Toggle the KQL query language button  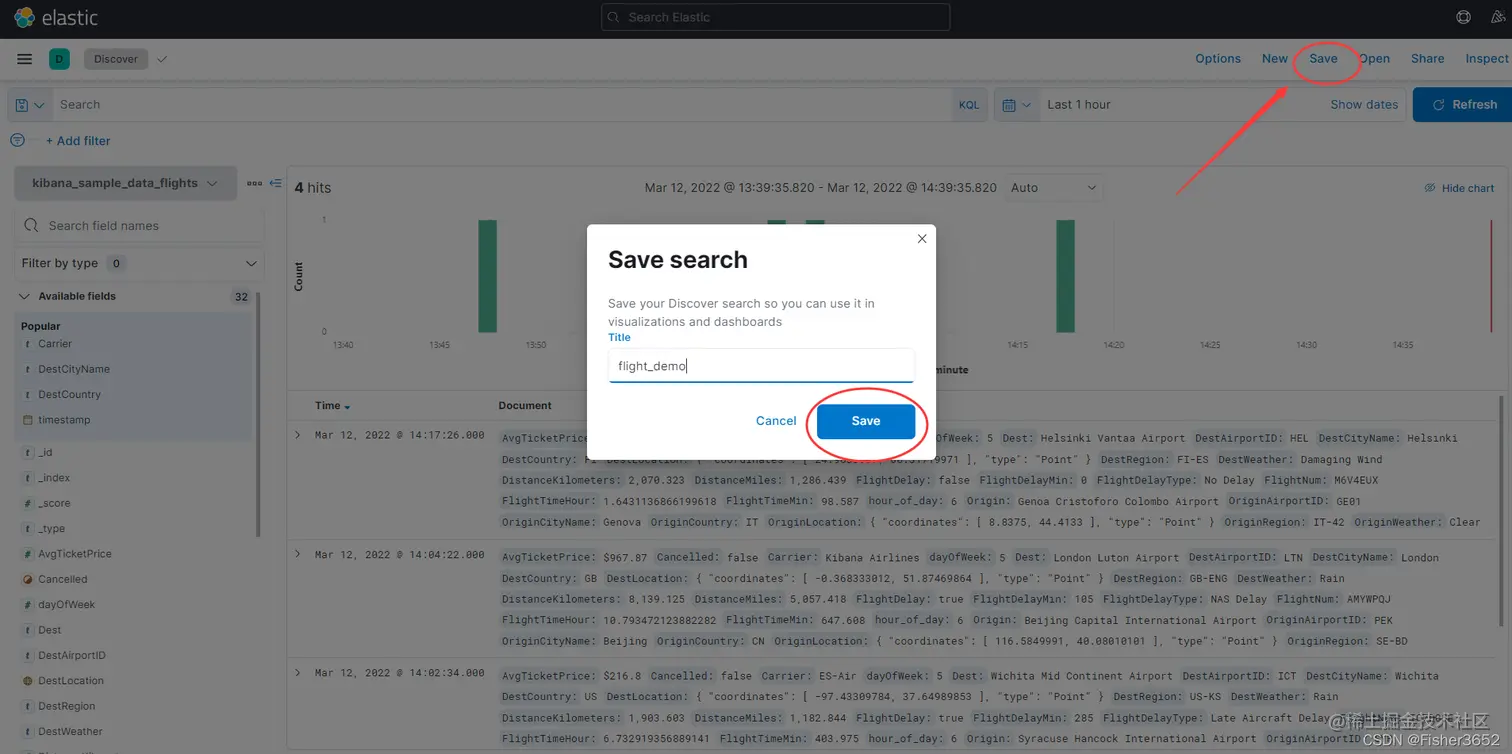(x=969, y=104)
